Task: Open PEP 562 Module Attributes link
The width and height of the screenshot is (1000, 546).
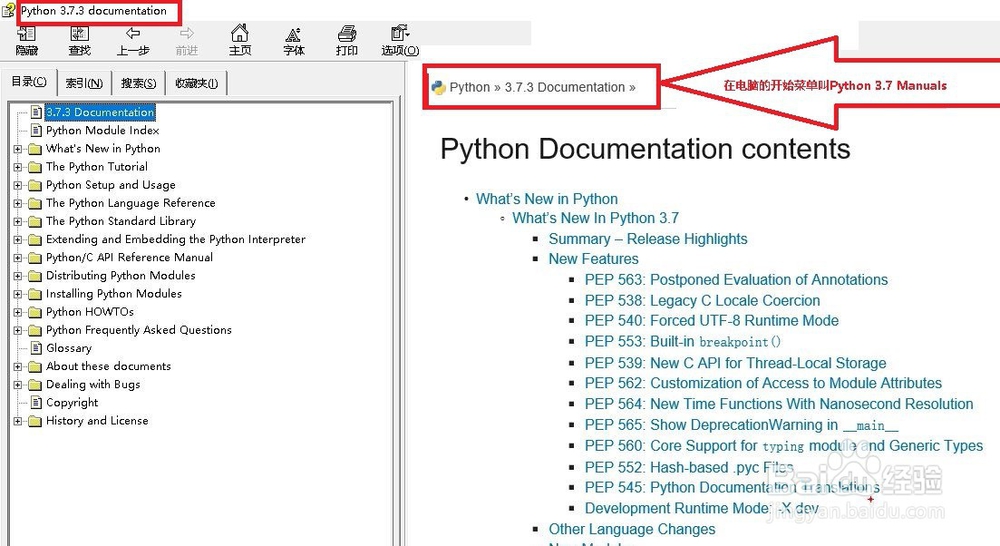Action: point(763,383)
